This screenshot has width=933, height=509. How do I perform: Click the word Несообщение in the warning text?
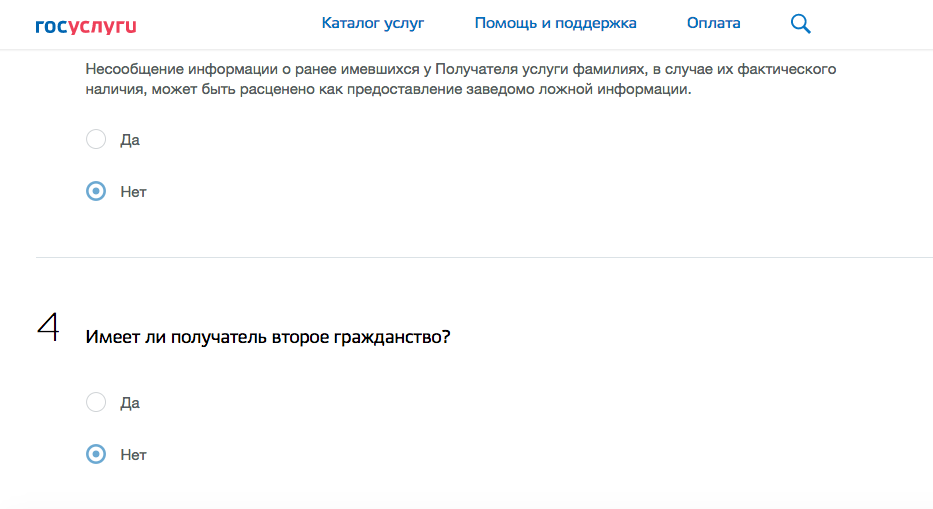tap(132, 70)
